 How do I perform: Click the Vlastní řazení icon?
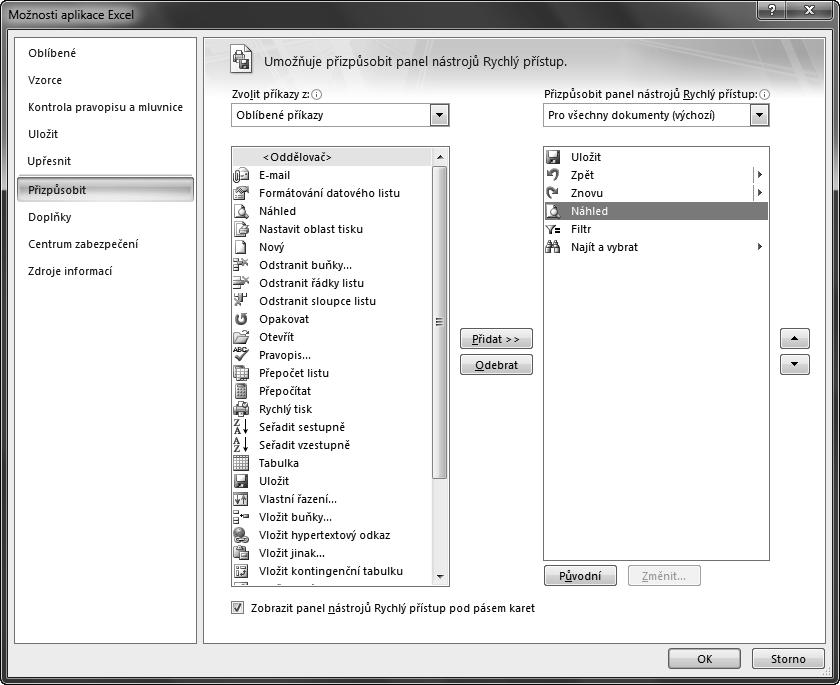point(241,499)
